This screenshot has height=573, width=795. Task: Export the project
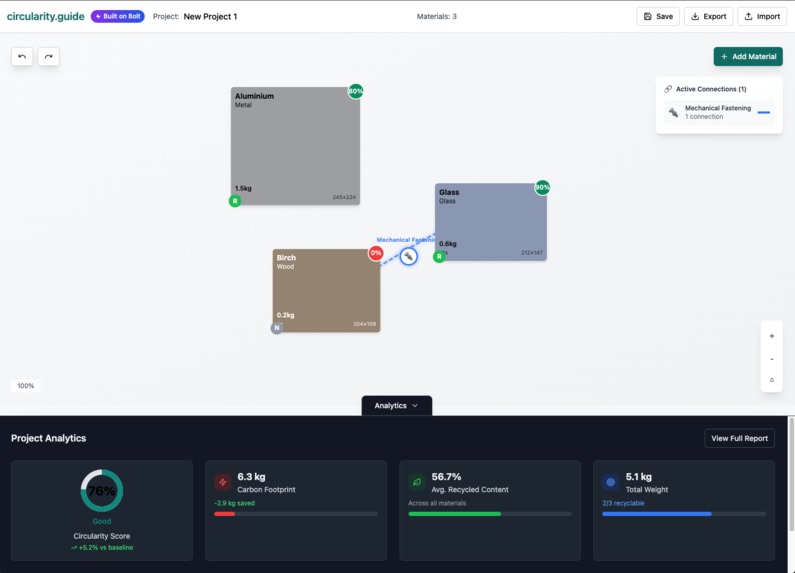coord(708,16)
